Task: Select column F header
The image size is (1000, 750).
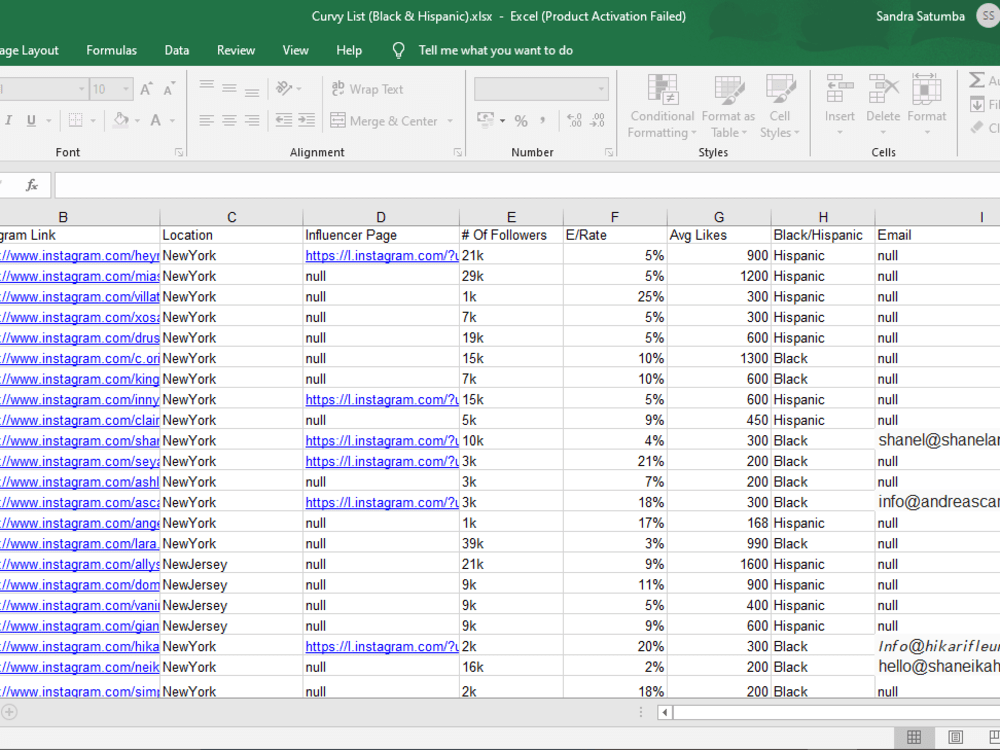Action: [615, 217]
